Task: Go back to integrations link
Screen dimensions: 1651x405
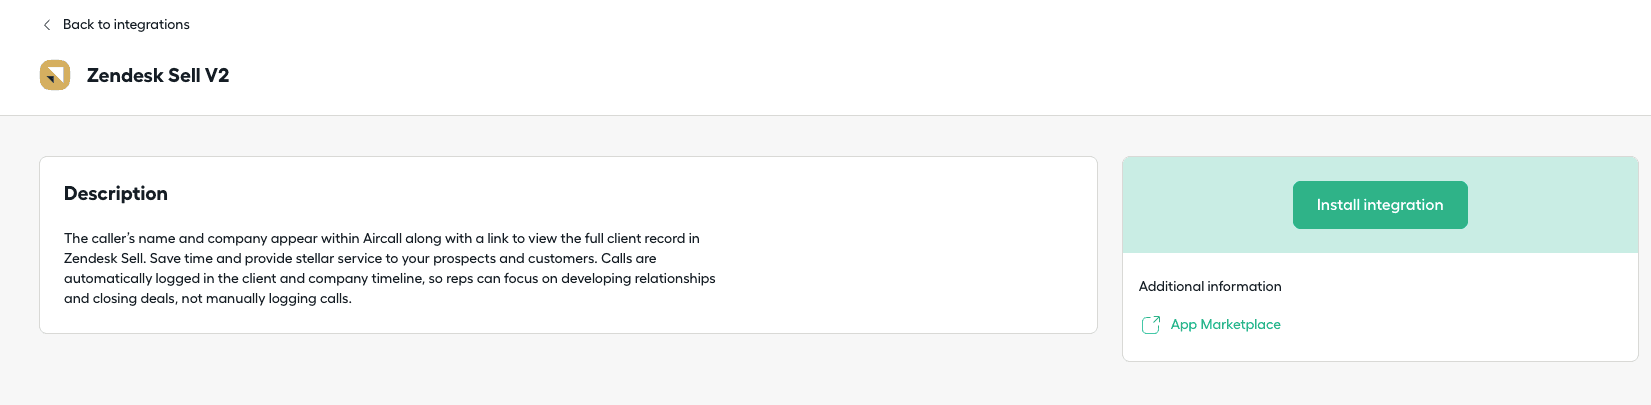Action: click(126, 25)
